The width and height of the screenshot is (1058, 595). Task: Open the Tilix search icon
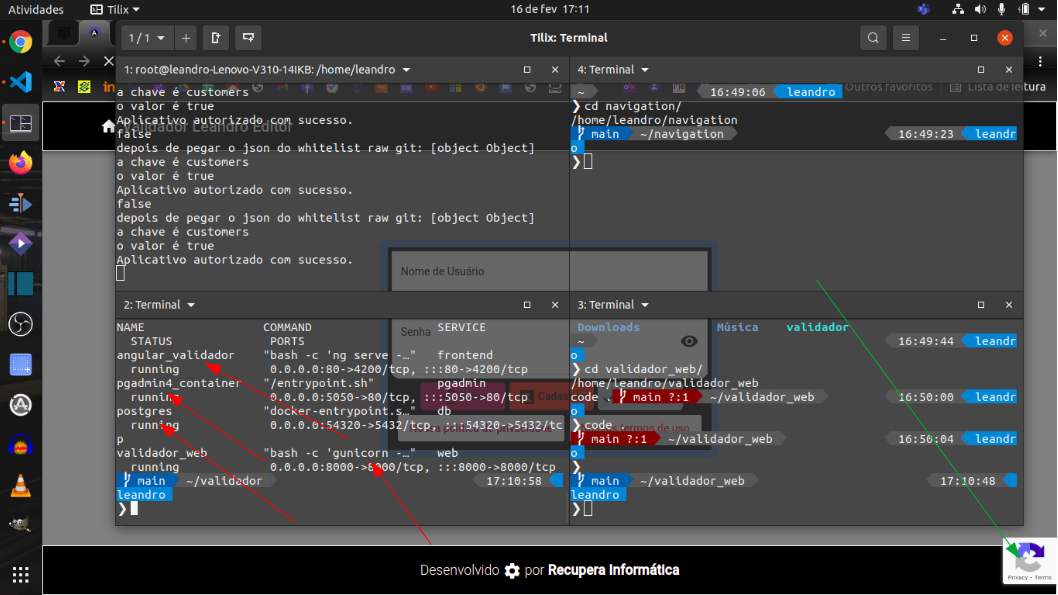click(873, 38)
